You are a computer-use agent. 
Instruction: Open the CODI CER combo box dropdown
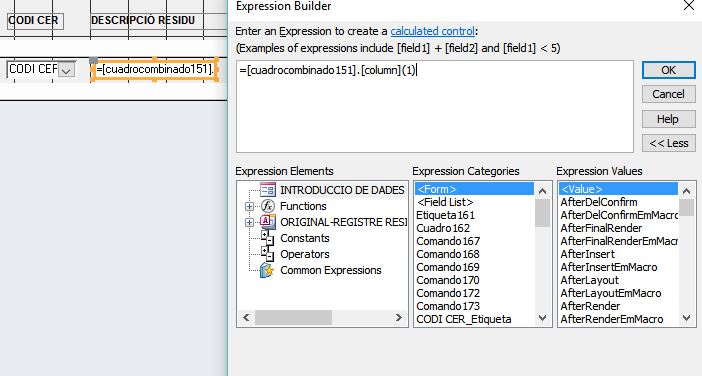(67, 71)
